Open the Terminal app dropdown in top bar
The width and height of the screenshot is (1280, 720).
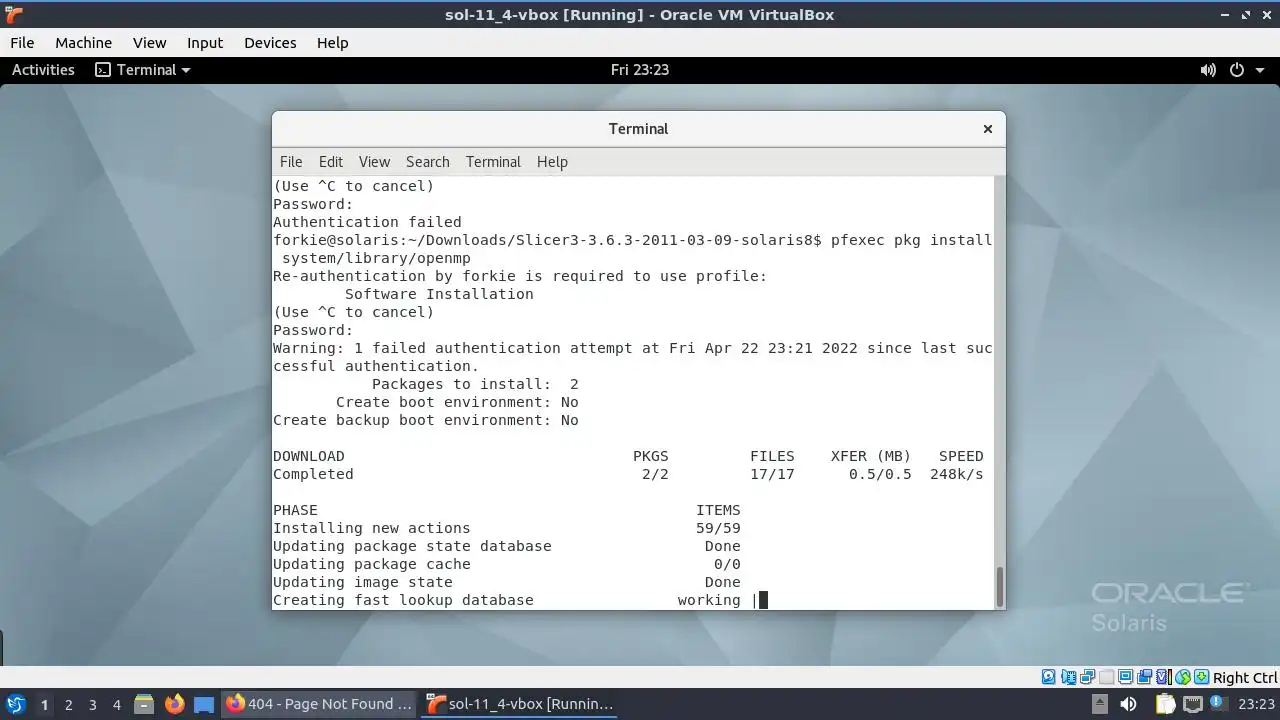click(143, 70)
